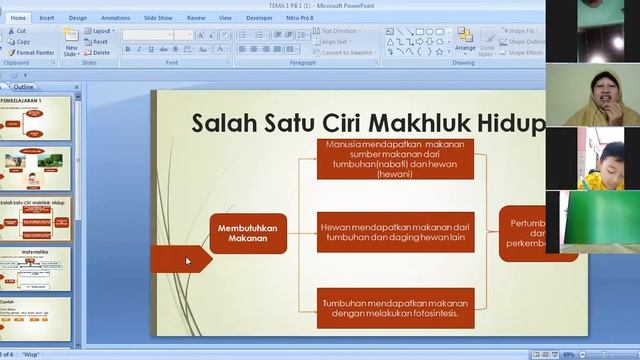Open the Change Case dropdown
This screenshot has height=360, width=640.
203,49
